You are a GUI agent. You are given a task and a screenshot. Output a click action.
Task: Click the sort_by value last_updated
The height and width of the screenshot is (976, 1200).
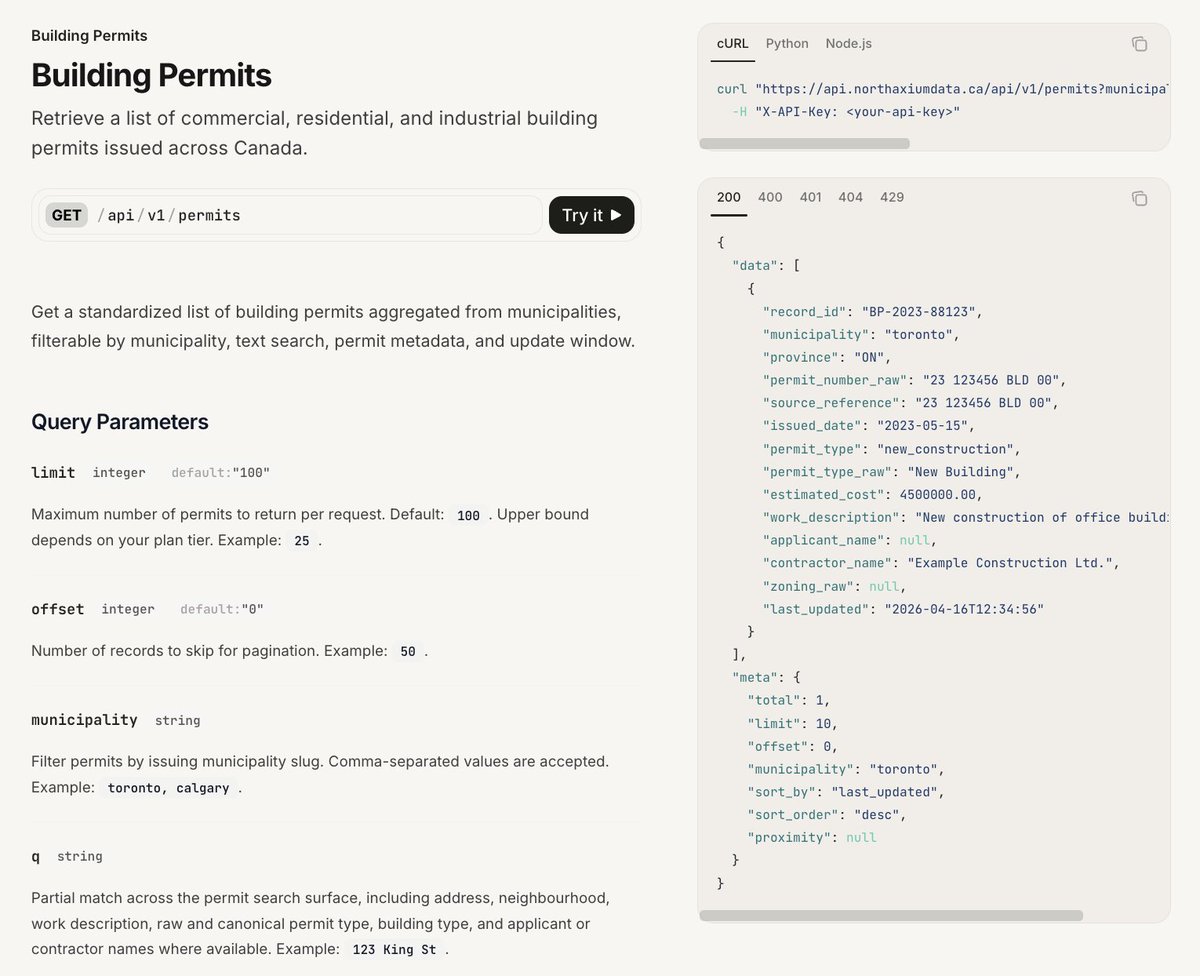(x=884, y=792)
